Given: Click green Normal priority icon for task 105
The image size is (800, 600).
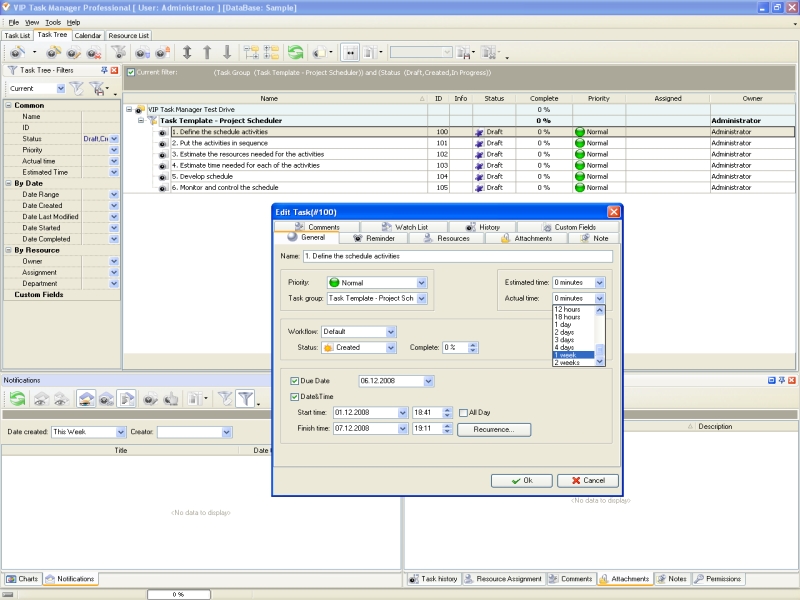Looking at the screenshot, I should point(580,188).
